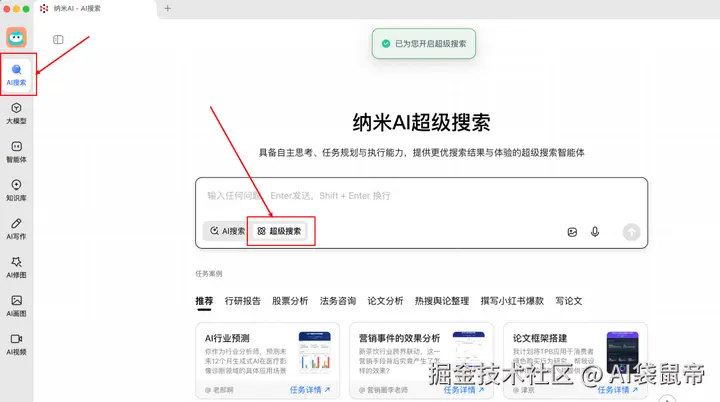
Task: Open the 智能体 sidebar section
Action: point(17,152)
